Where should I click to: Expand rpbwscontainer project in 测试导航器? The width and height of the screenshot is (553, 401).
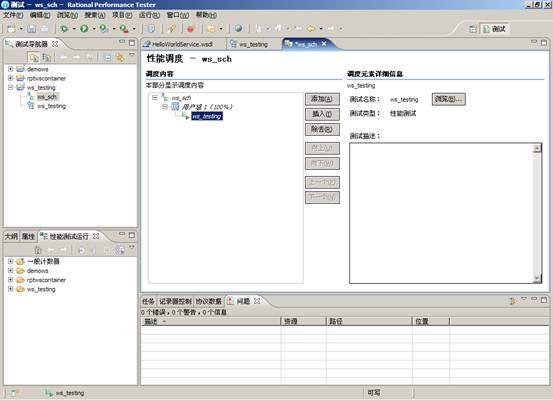tap(11, 78)
